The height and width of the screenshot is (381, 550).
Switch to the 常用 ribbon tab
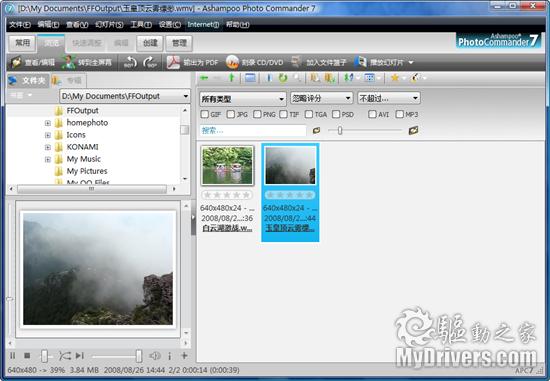point(22,43)
